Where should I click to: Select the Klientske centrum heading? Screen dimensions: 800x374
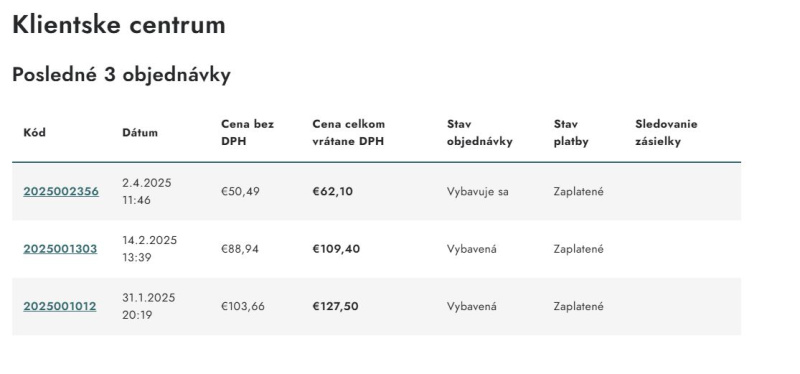pyautogui.click(x=119, y=24)
